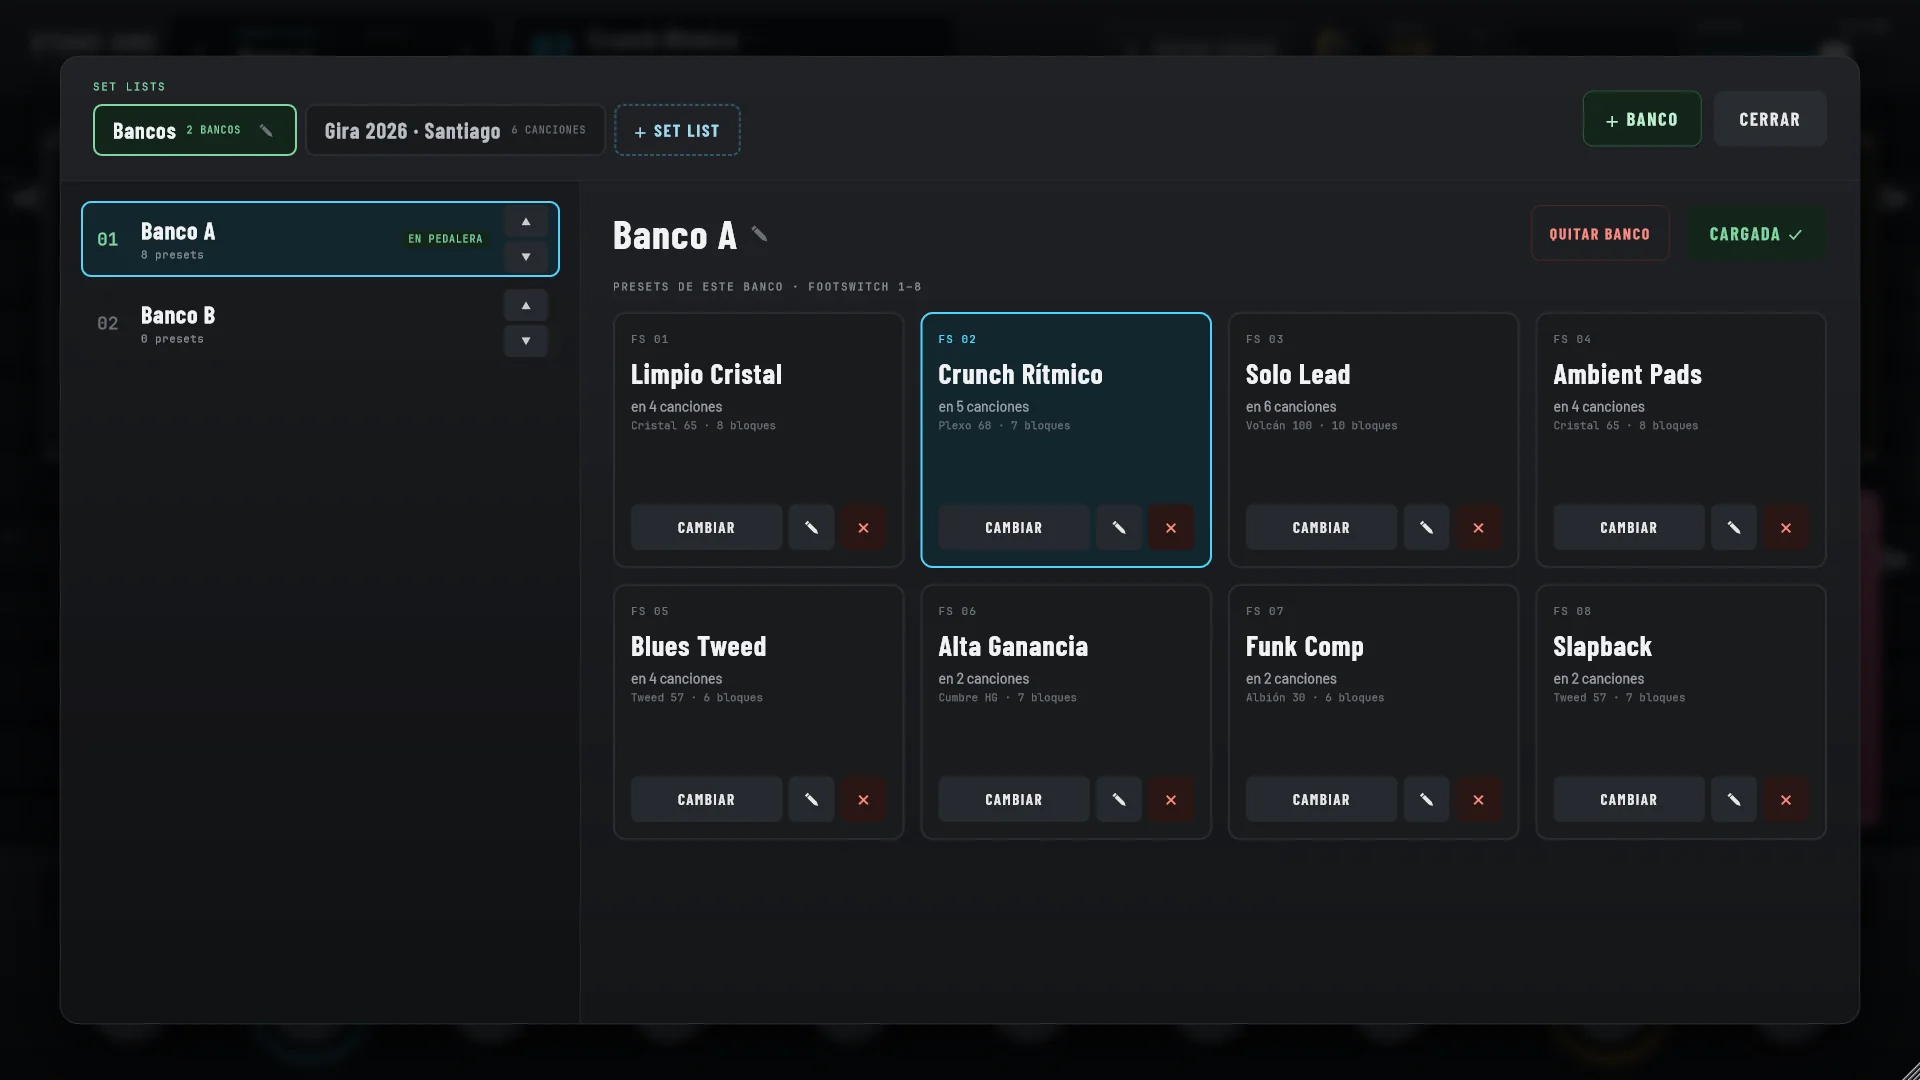Switch to Gira 2026 · Santiago tab
This screenshot has width=1920, height=1080.
(x=455, y=130)
